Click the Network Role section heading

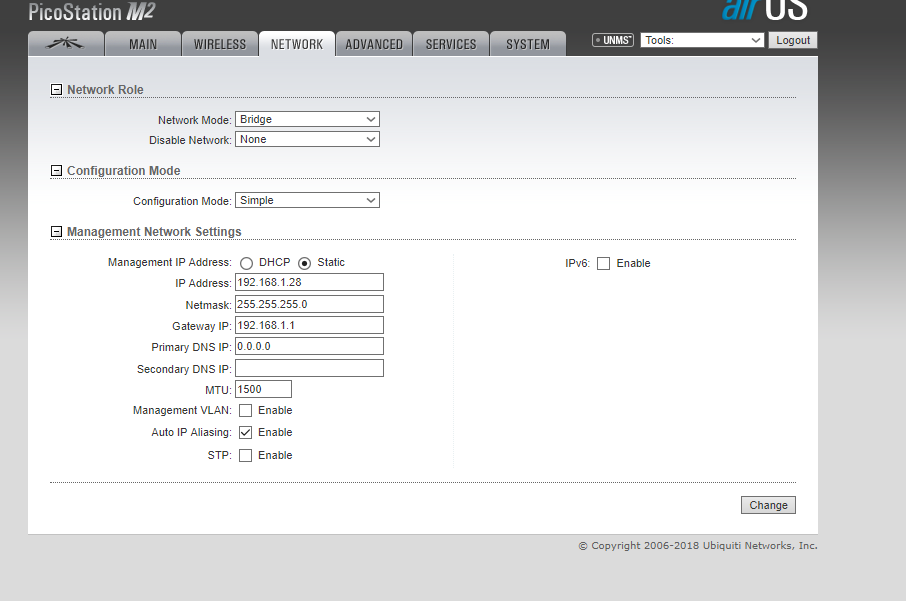click(x=105, y=90)
